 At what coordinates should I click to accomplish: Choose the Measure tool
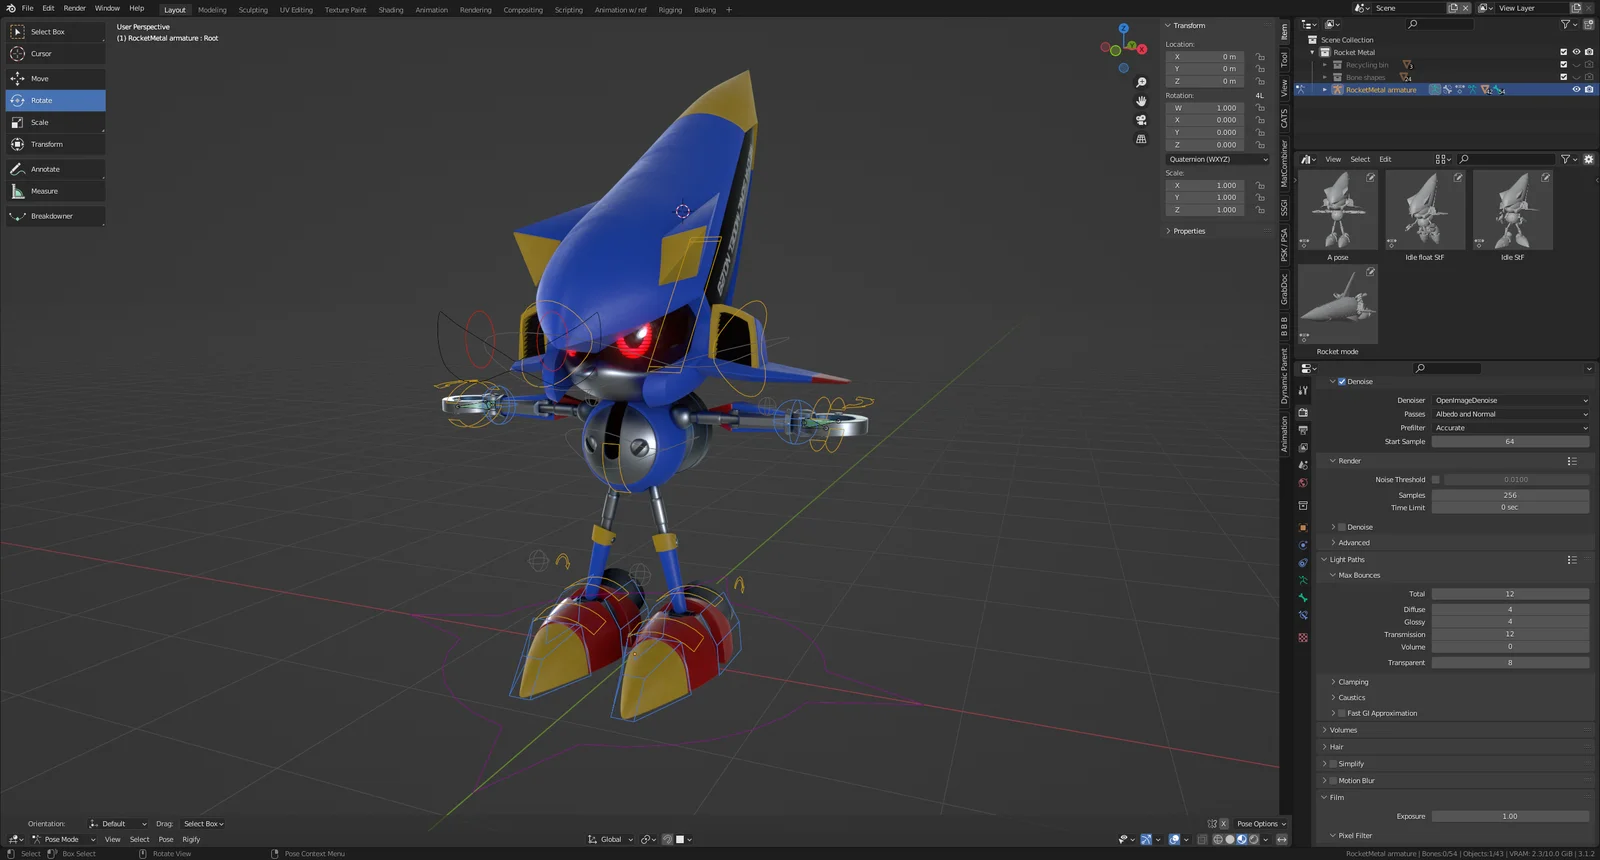pos(55,191)
